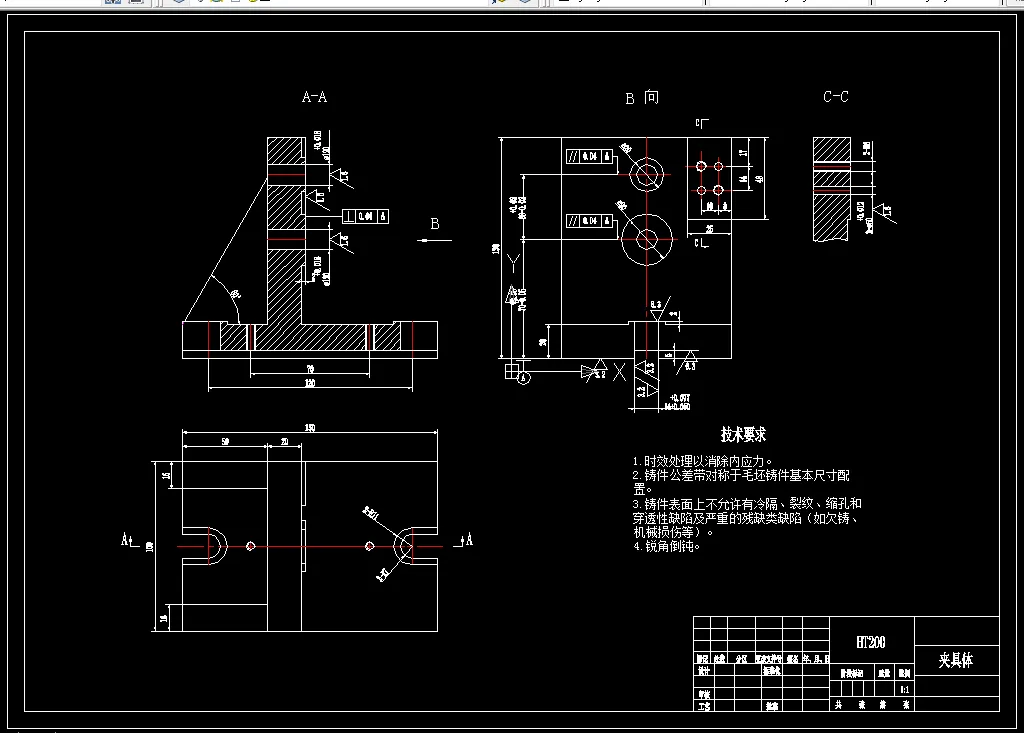Select the 25 dimension below the four-hole pattern

pos(709,229)
